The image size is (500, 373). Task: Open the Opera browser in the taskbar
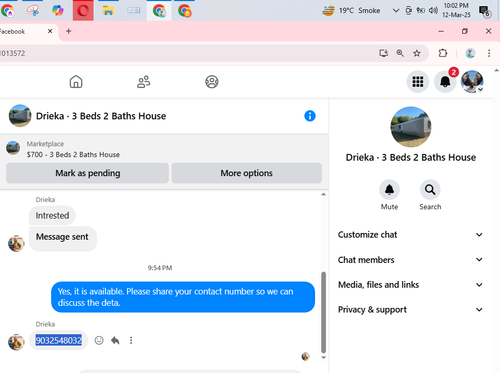(83, 11)
